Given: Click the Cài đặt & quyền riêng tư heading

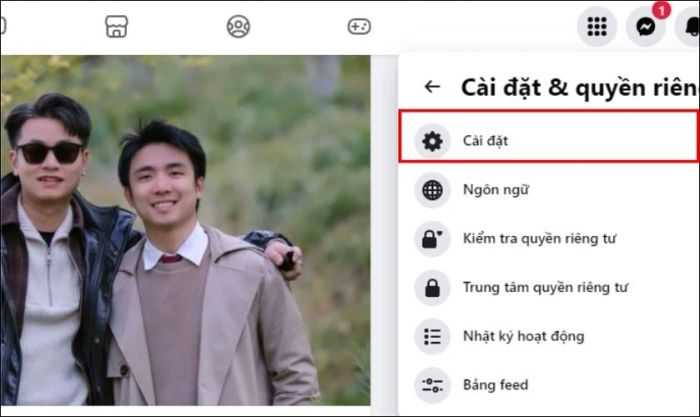Looking at the screenshot, I should click(580, 88).
